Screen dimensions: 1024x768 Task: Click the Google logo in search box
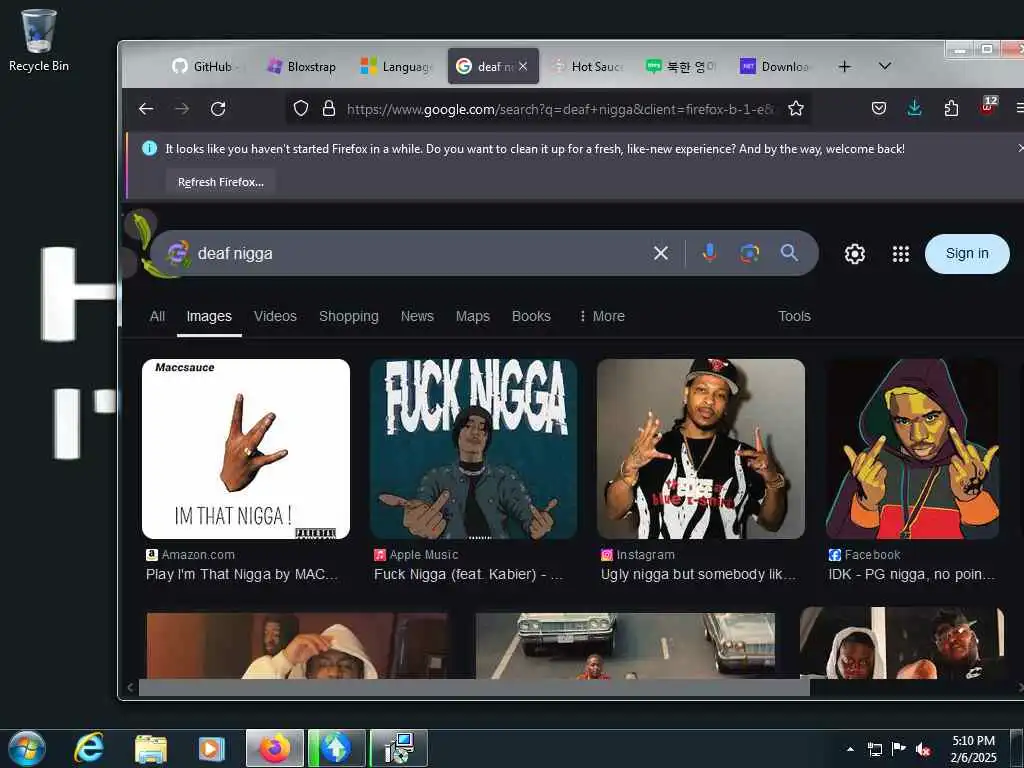178,253
